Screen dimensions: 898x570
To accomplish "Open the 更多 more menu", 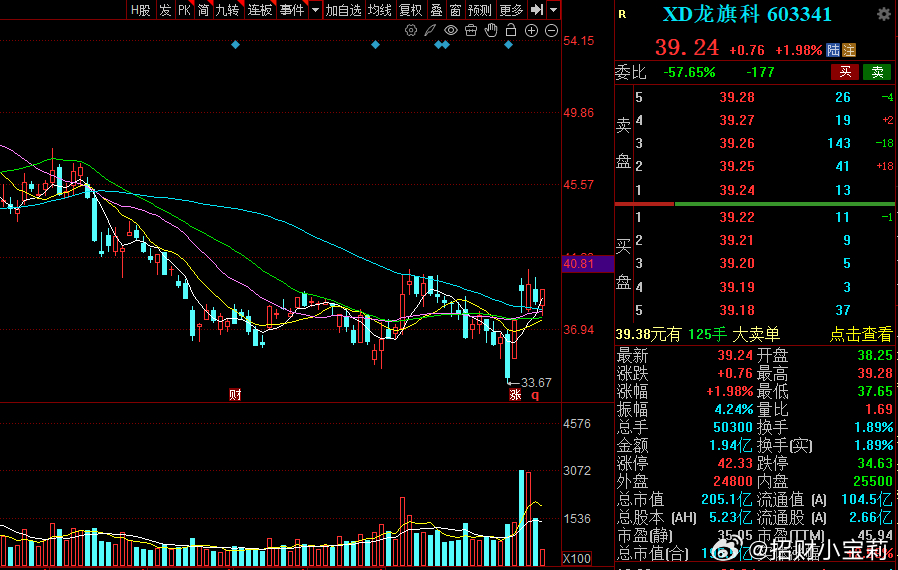I will click(x=511, y=10).
